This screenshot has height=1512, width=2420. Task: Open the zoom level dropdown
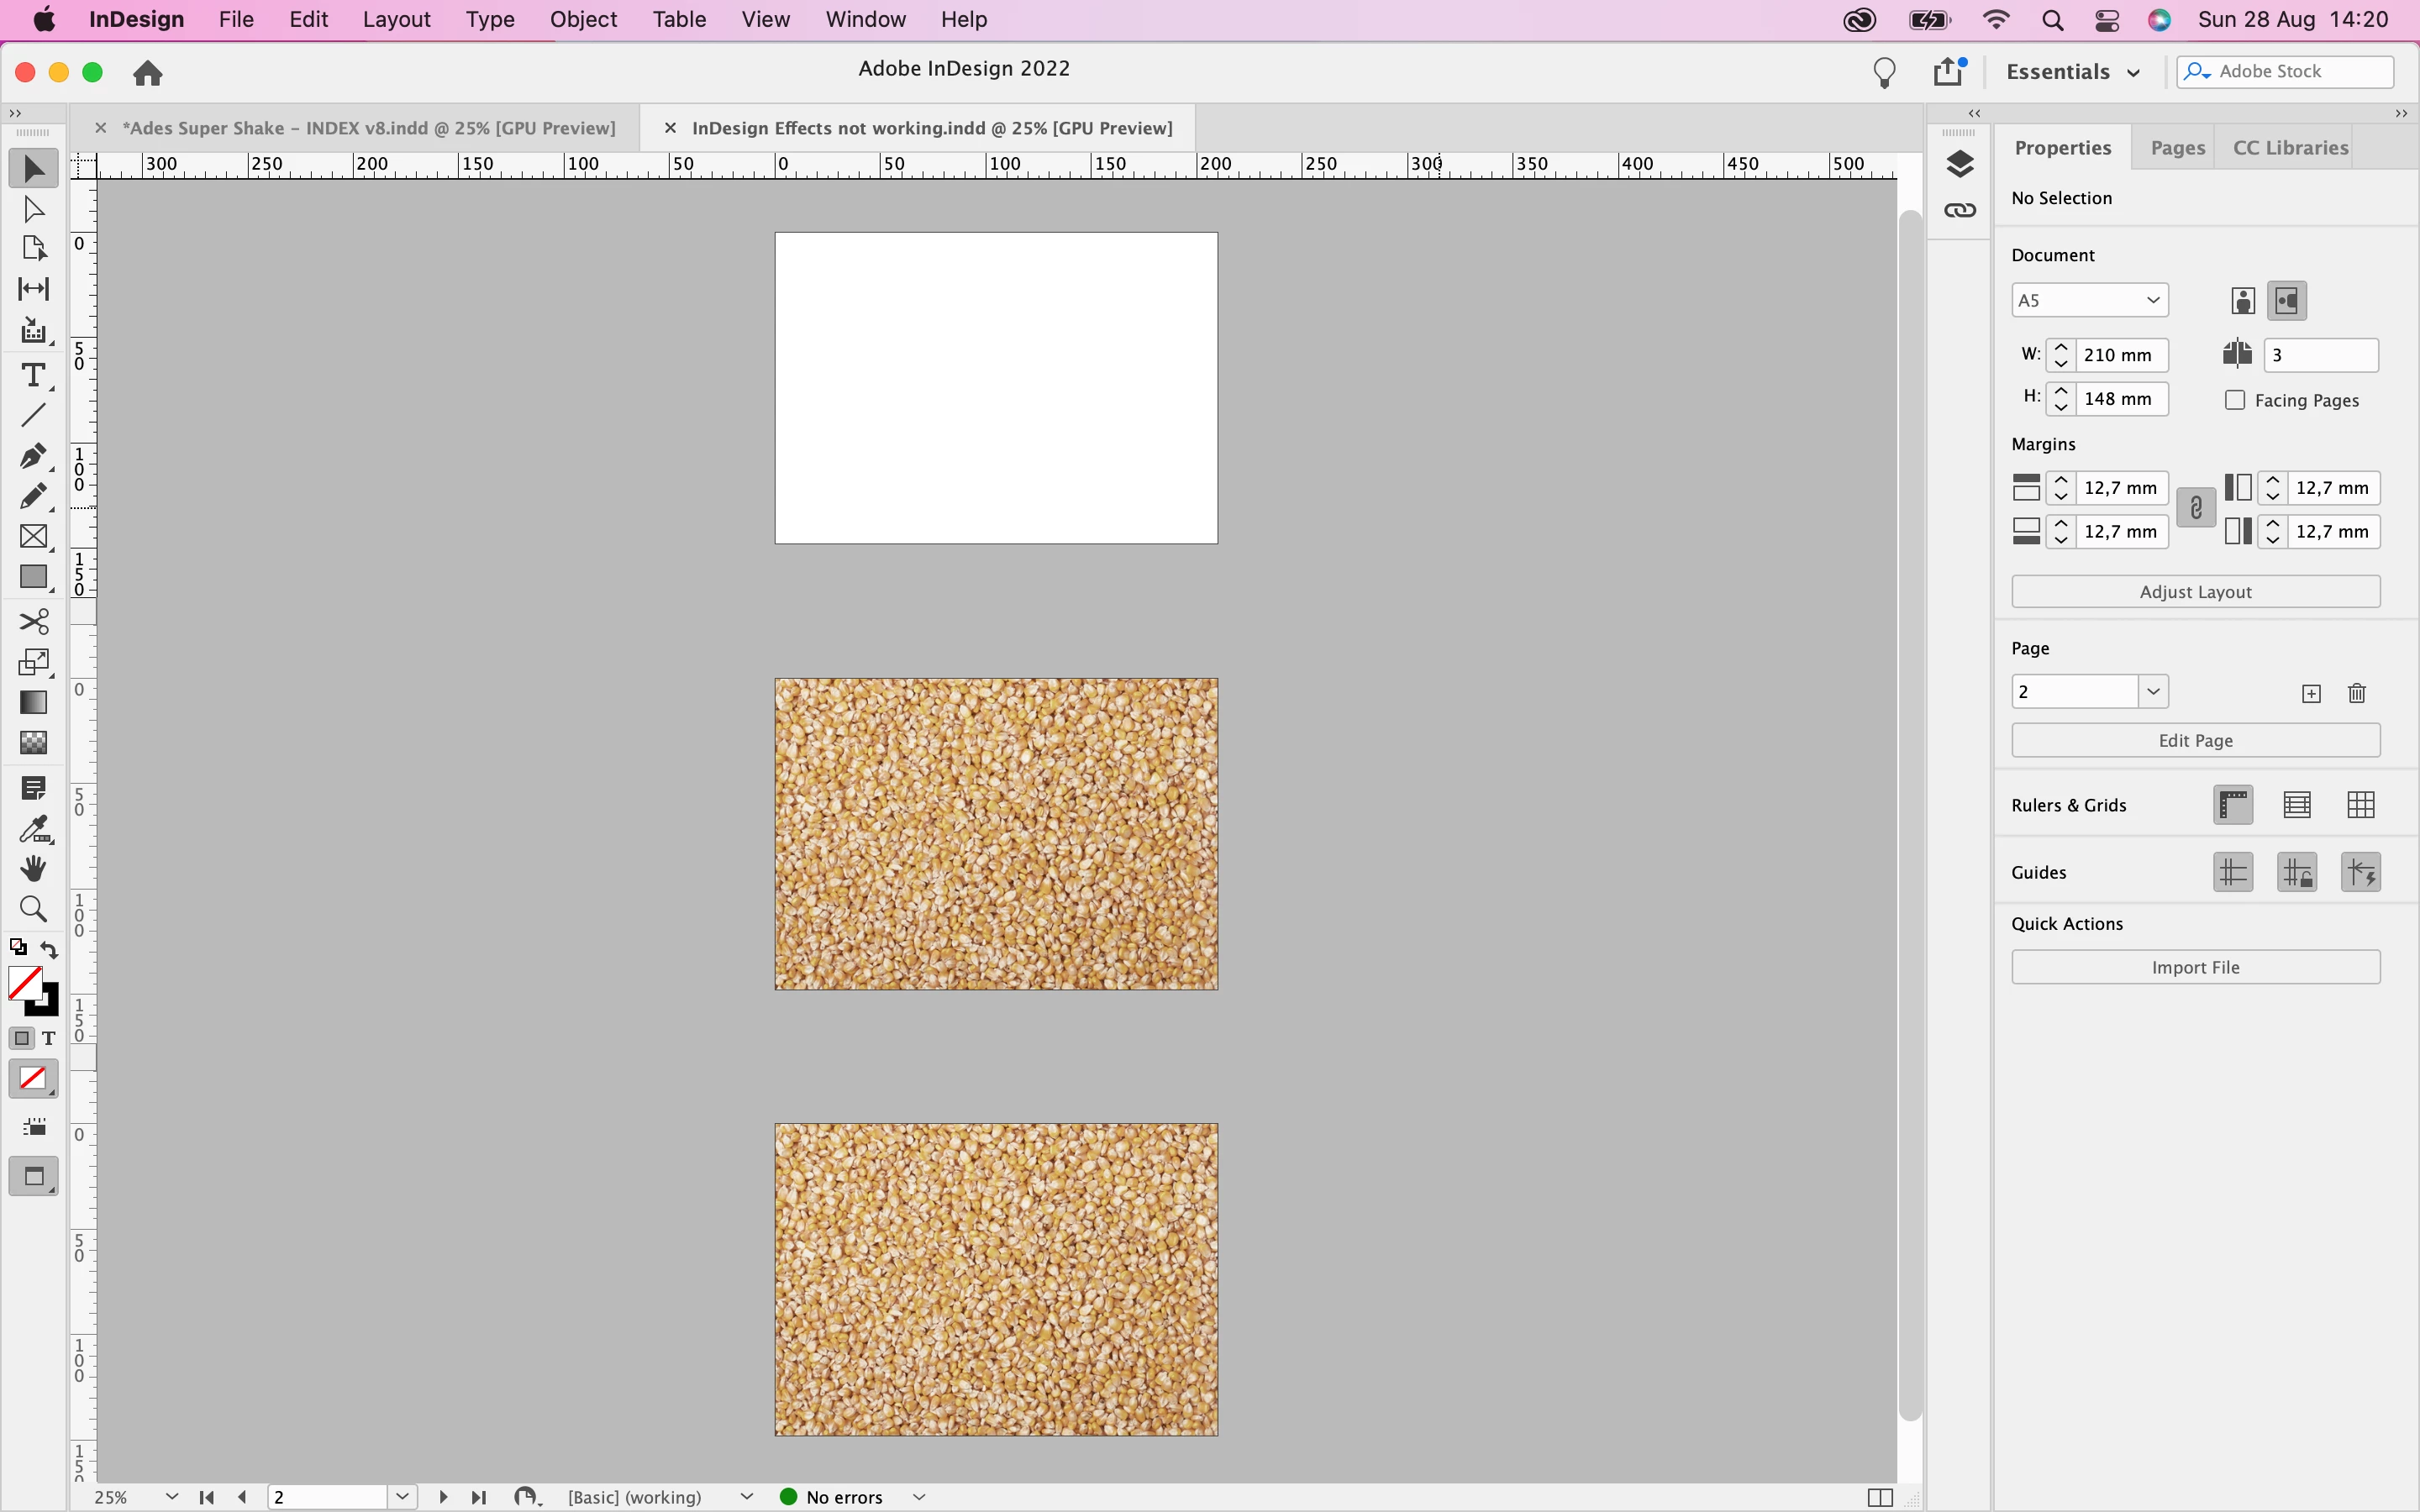pos(171,1497)
